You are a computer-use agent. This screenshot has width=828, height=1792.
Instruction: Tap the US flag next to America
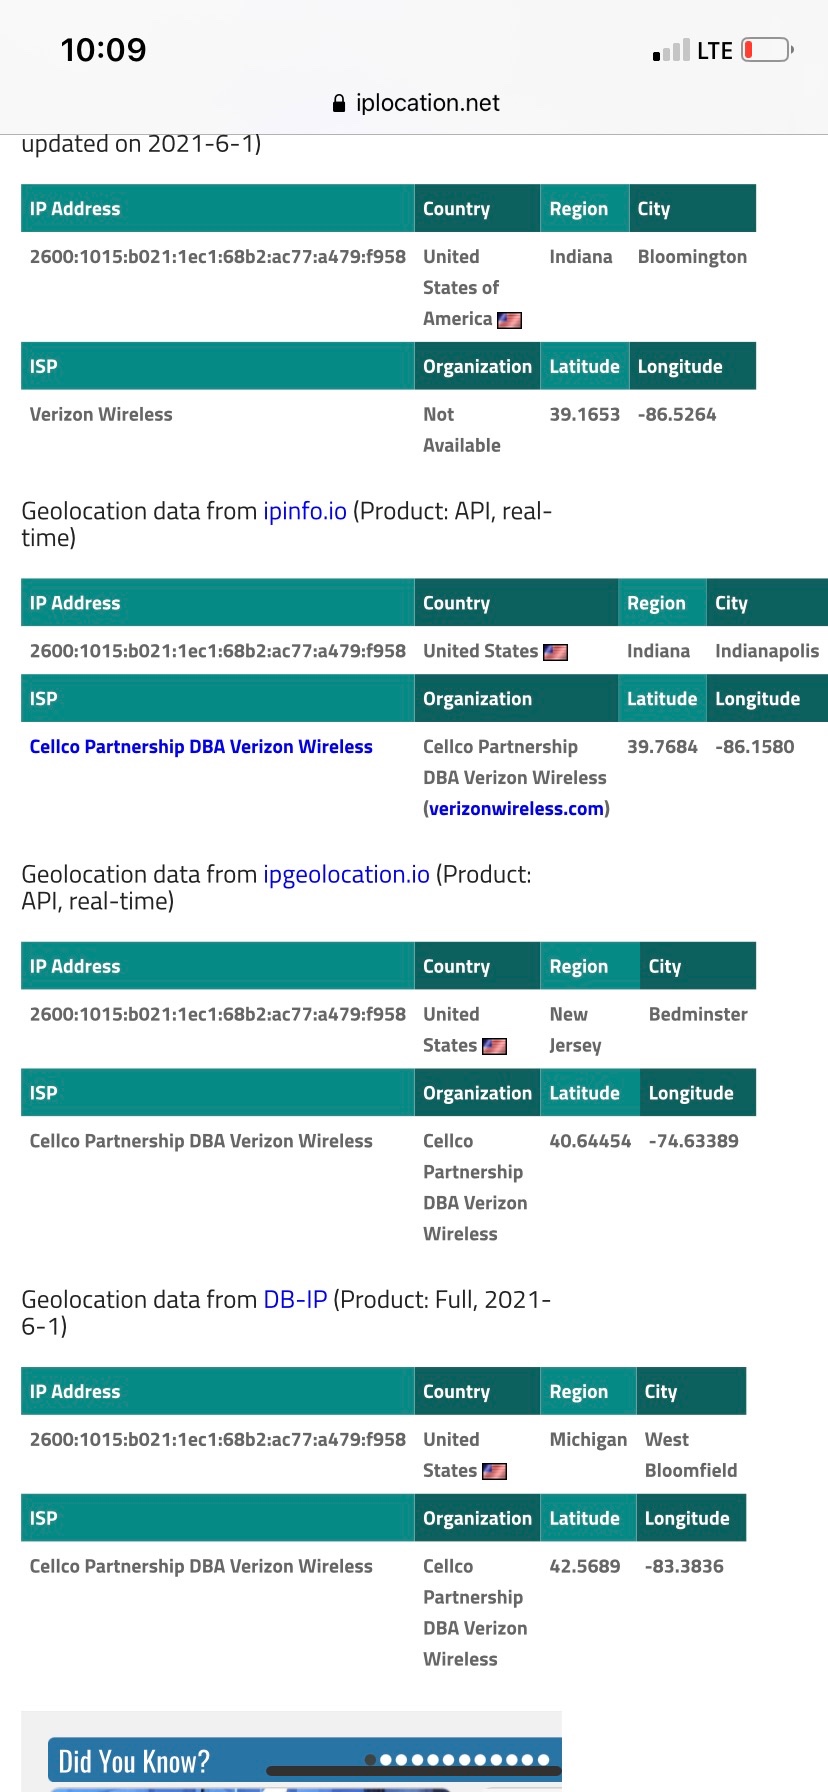pyautogui.click(x=510, y=320)
